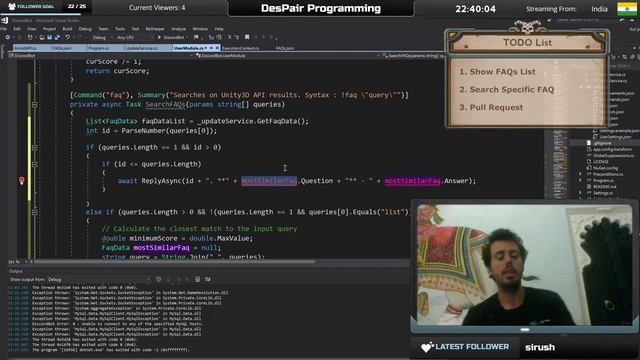
Task: Click the Latest Follower heart icon
Action: 427,347
